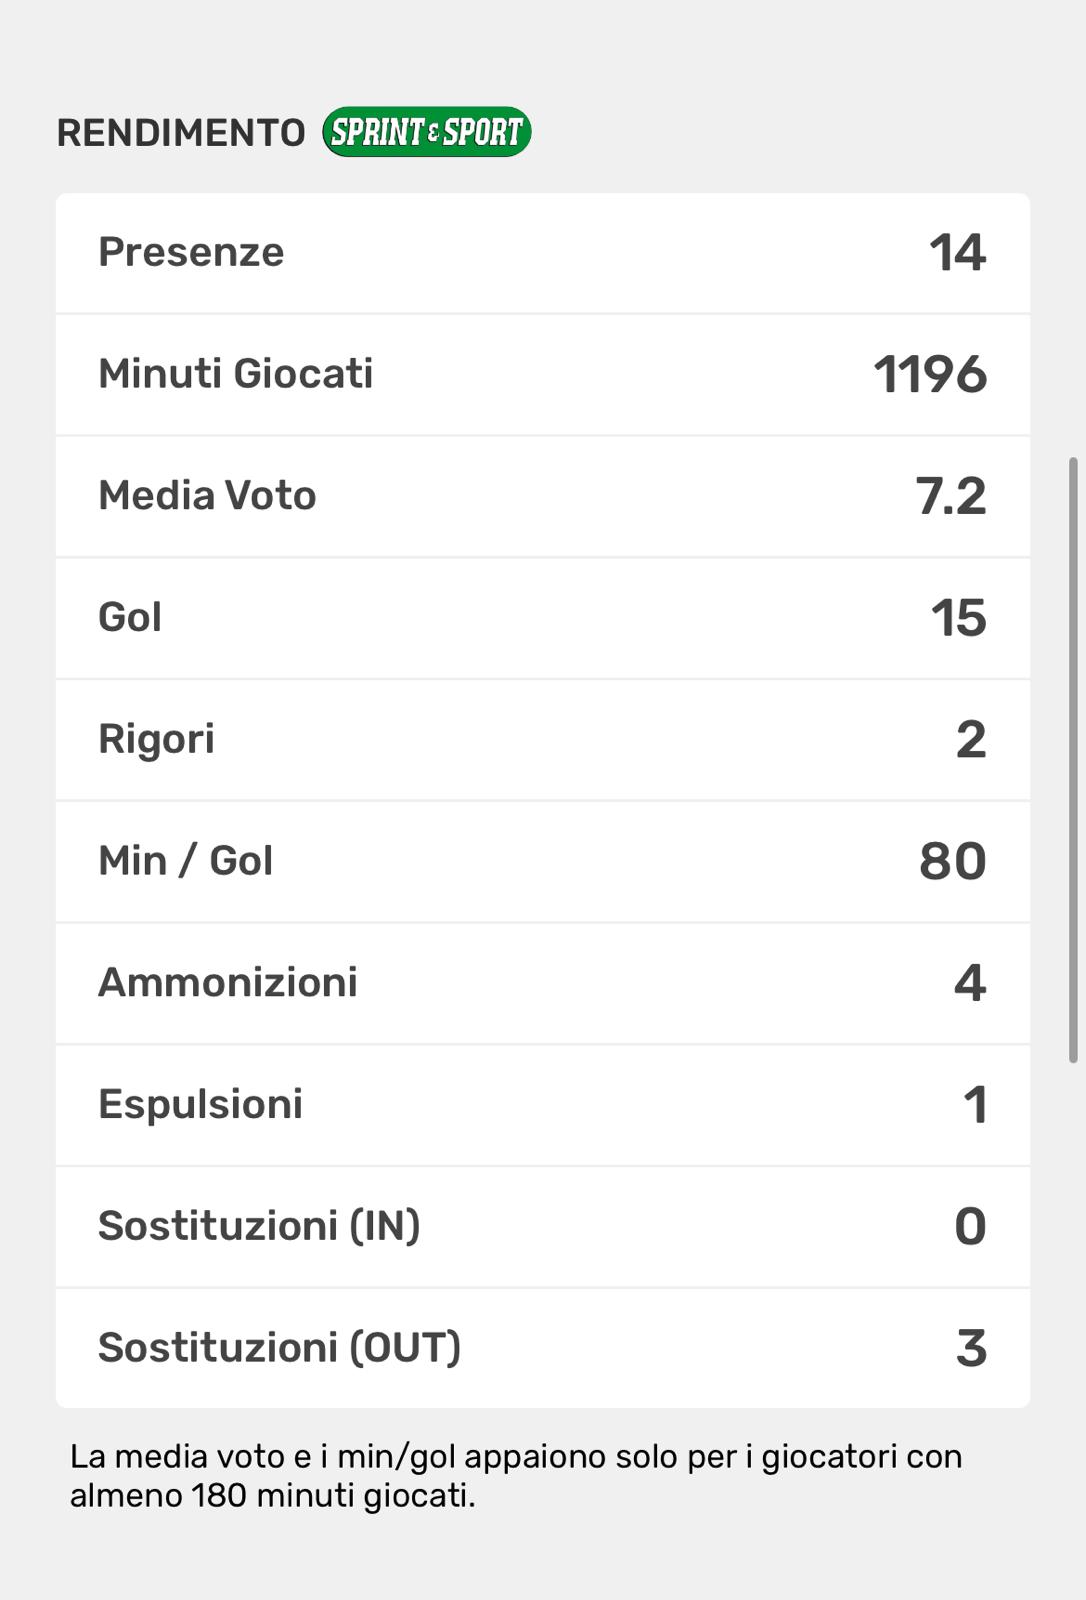Tap the Sostituzioni (OUT) value 3

coord(971,1349)
